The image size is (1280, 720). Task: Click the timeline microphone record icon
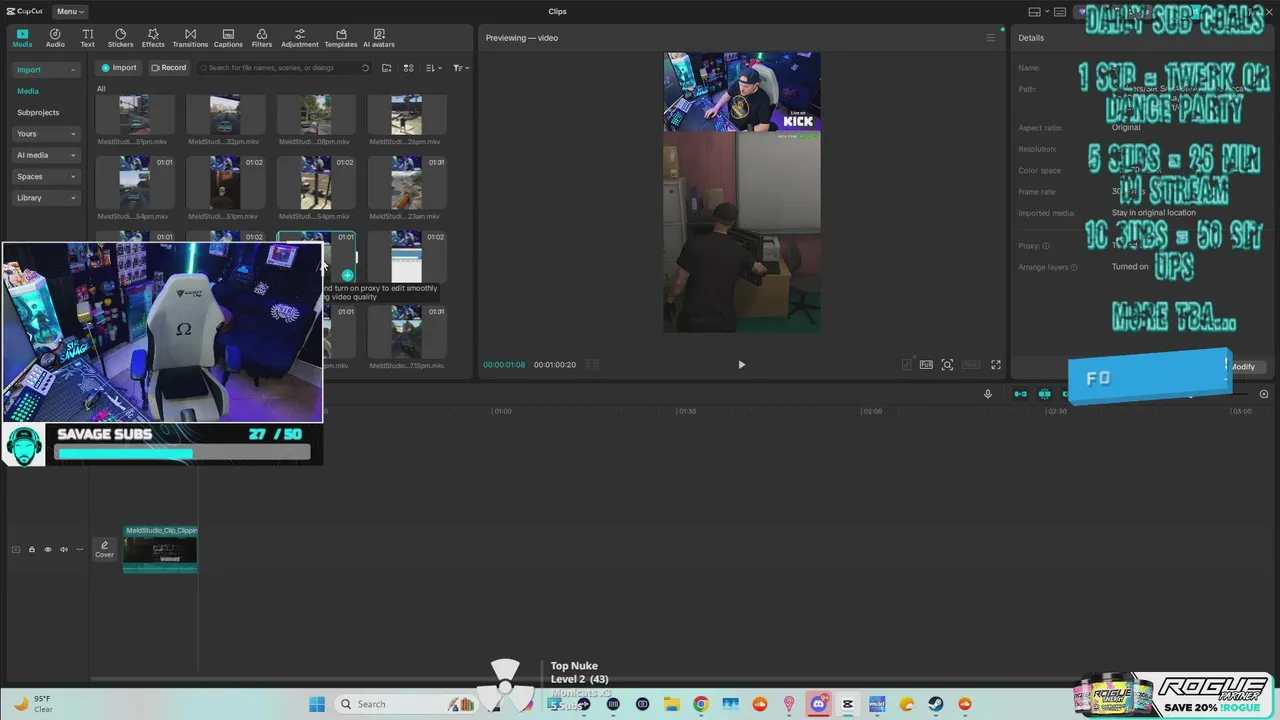pos(988,394)
